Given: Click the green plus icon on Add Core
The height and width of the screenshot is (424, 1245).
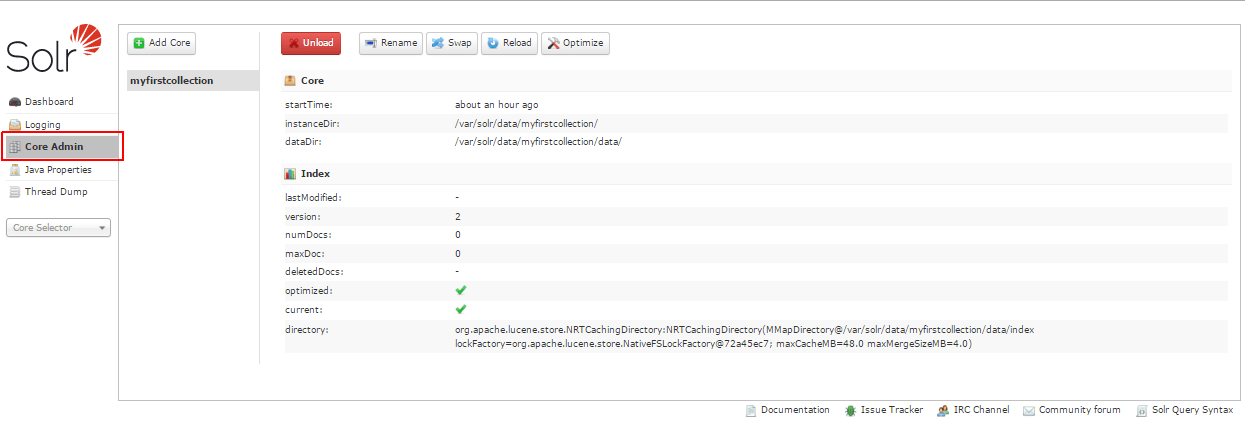Looking at the screenshot, I should click(x=139, y=43).
